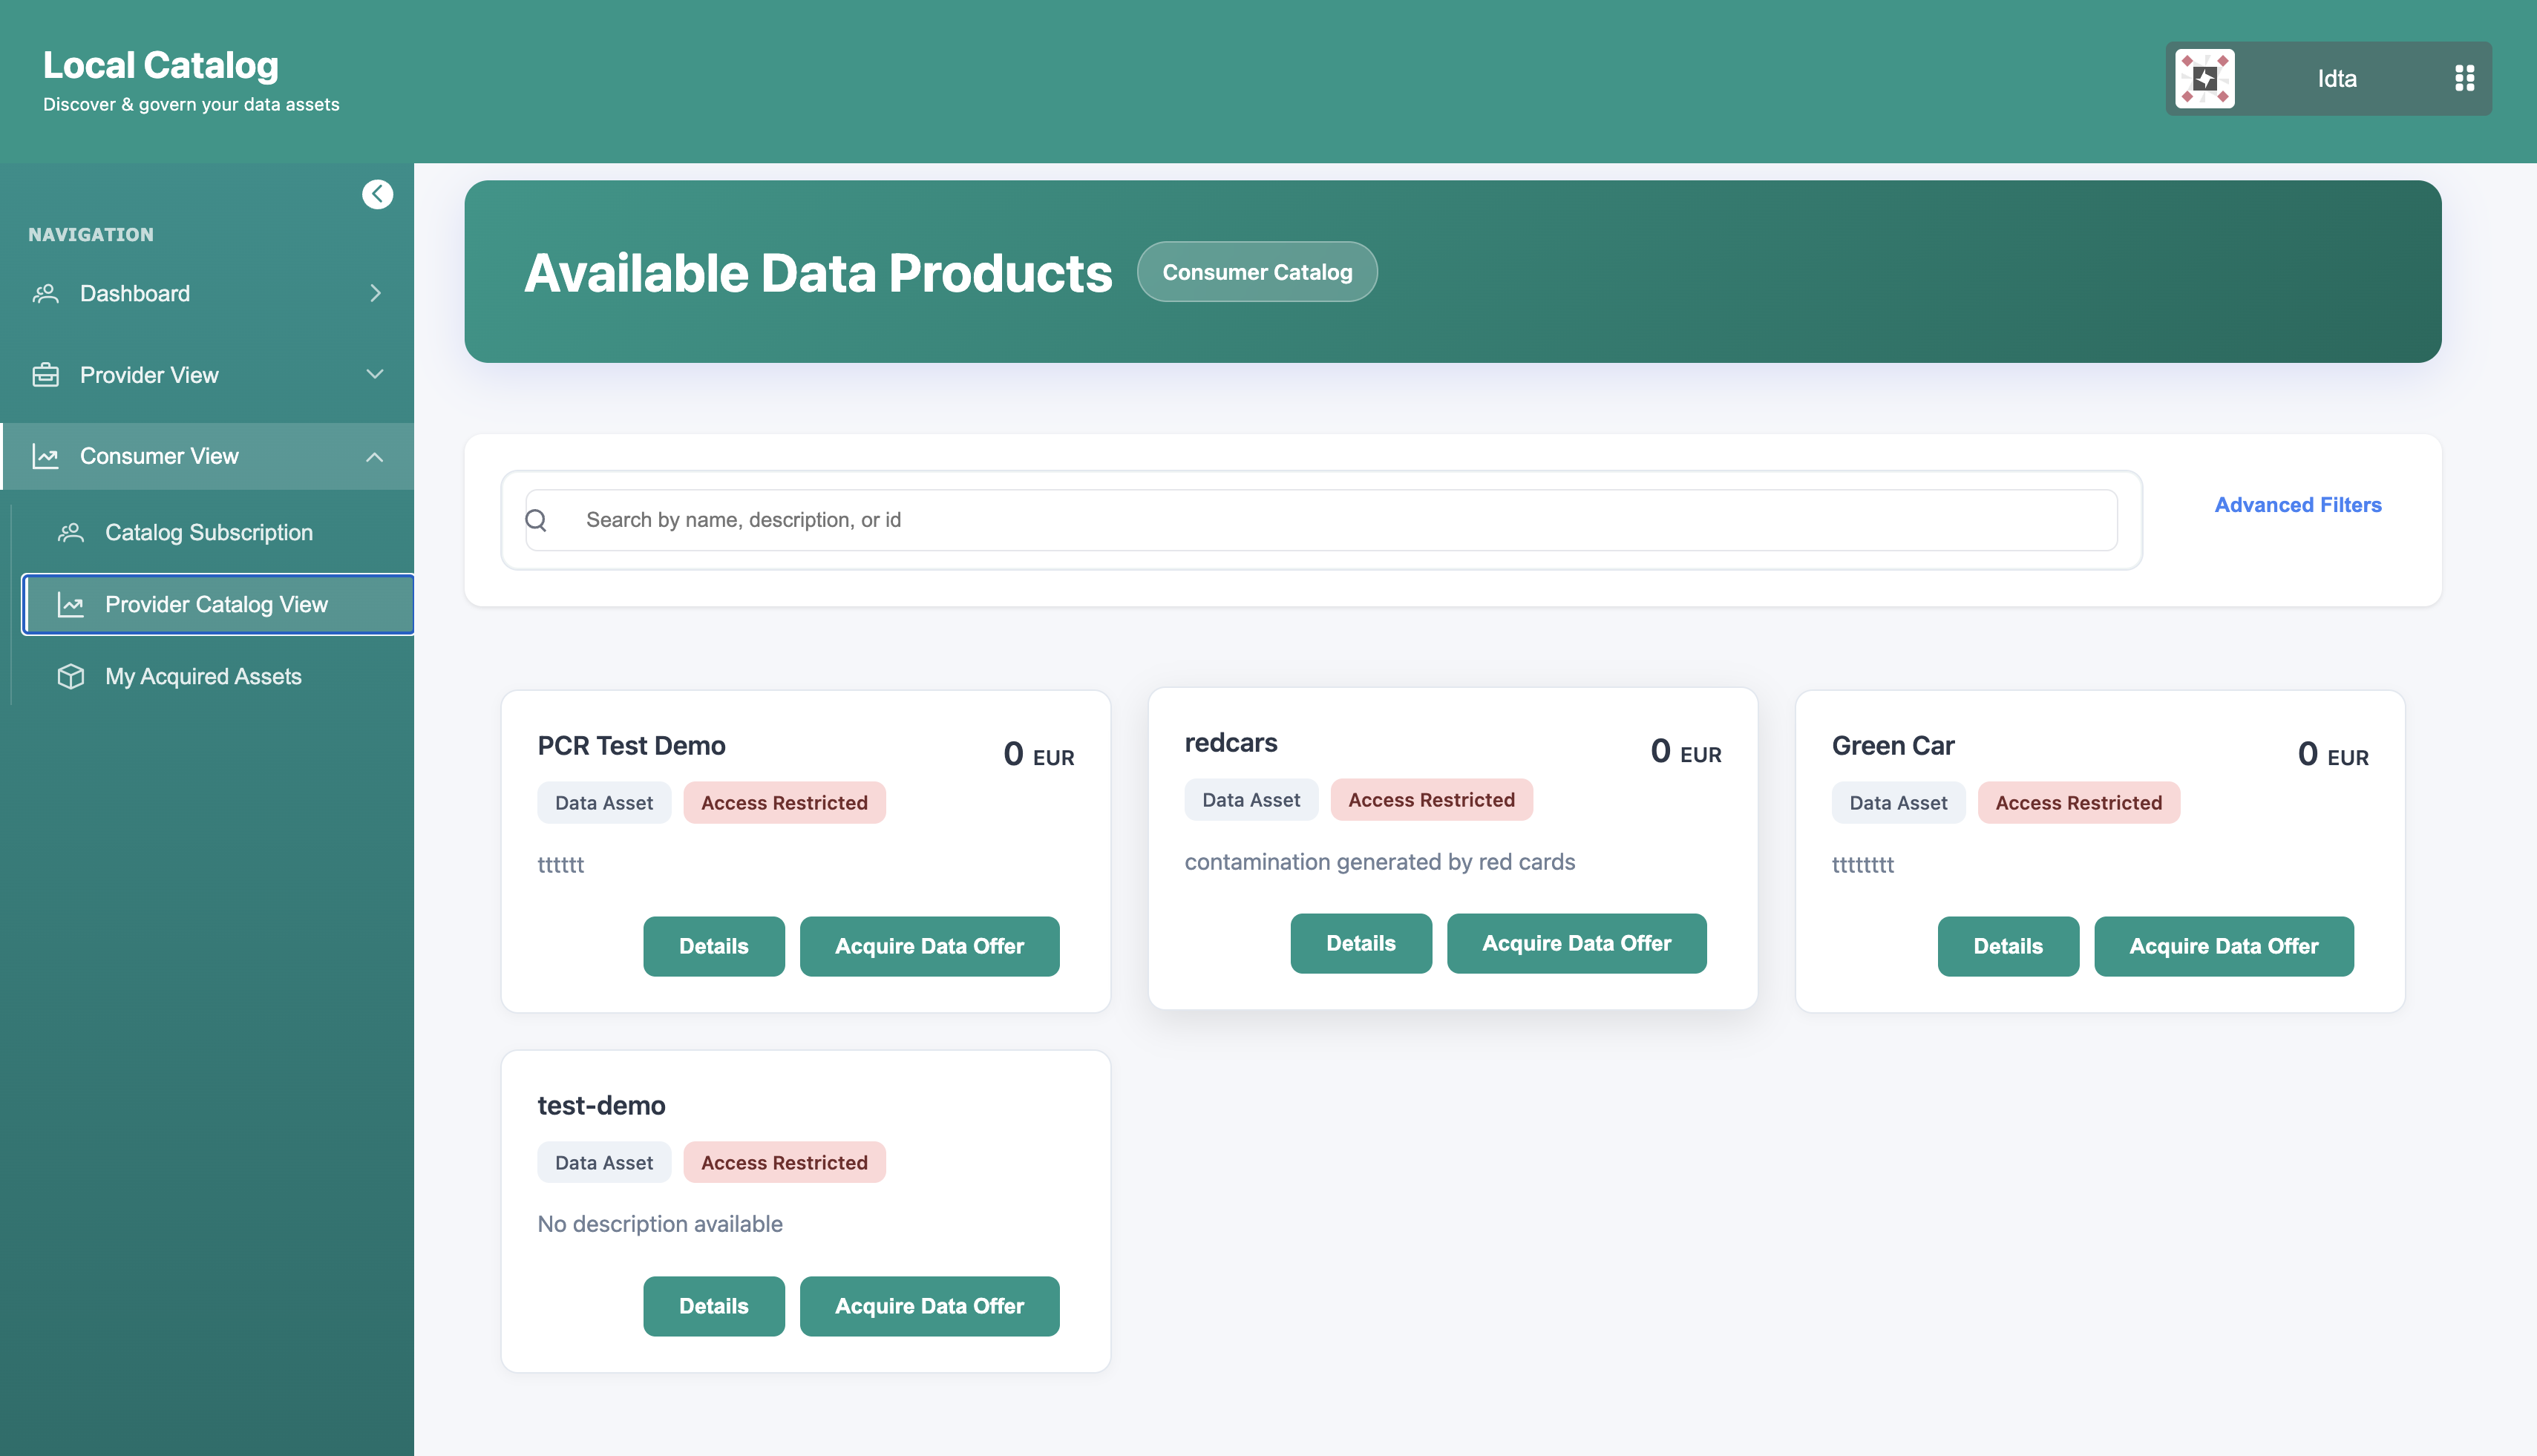Image resolution: width=2537 pixels, height=1456 pixels.
Task: Acquire Data Offer for redcars
Action: (x=1576, y=943)
